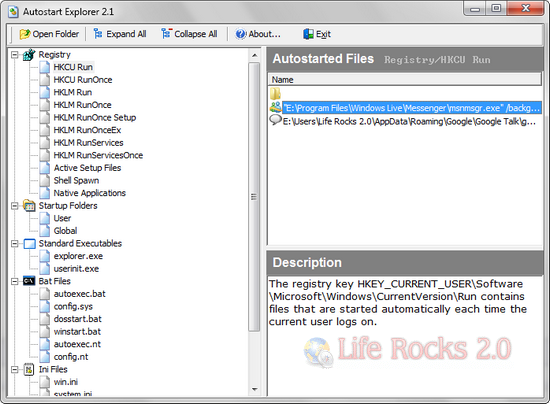
Task: Click the Windows Live Messenger entry icon
Action: coord(276,107)
